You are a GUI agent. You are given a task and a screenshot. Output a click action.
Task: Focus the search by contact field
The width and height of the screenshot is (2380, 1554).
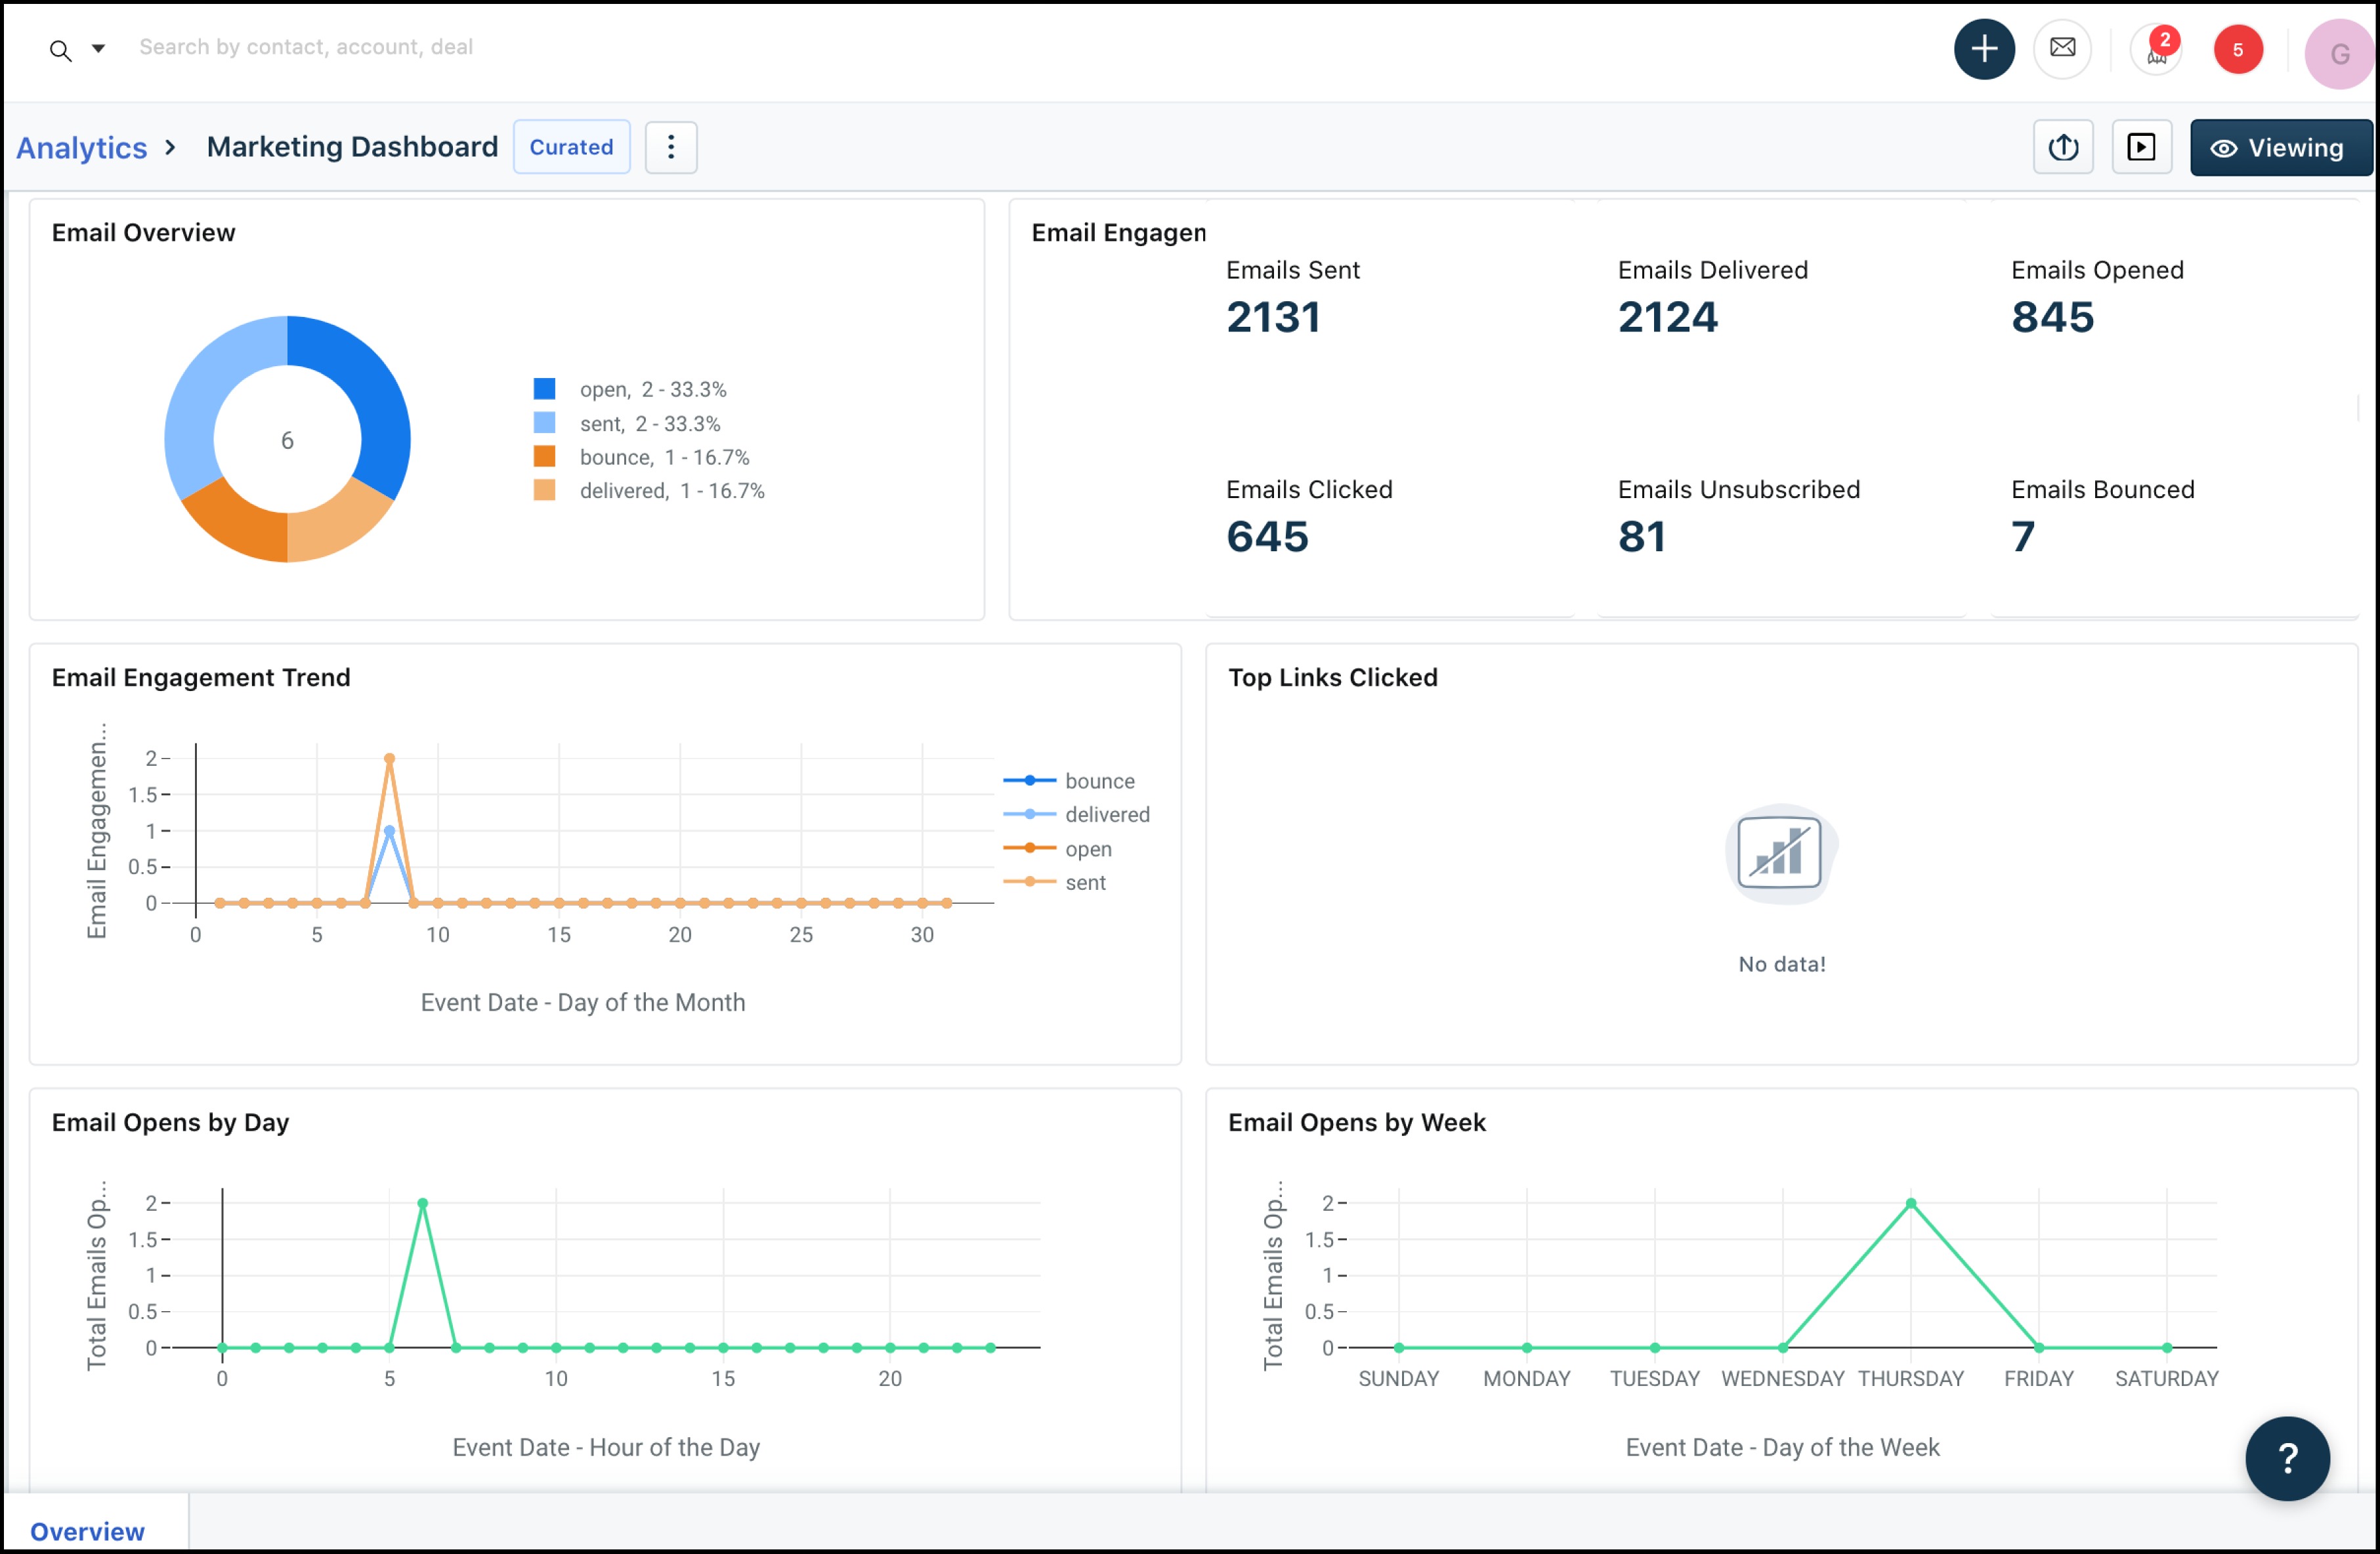(x=305, y=47)
